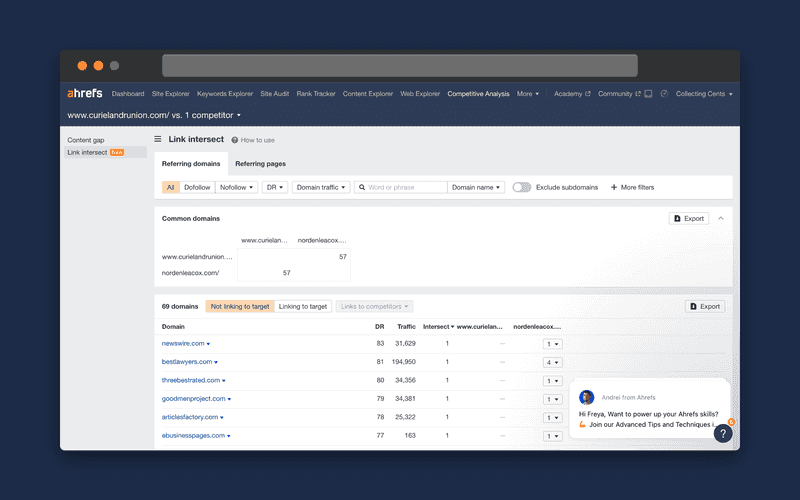Click the ahrefs logo
This screenshot has height=500, width=800.
point(85,93)
